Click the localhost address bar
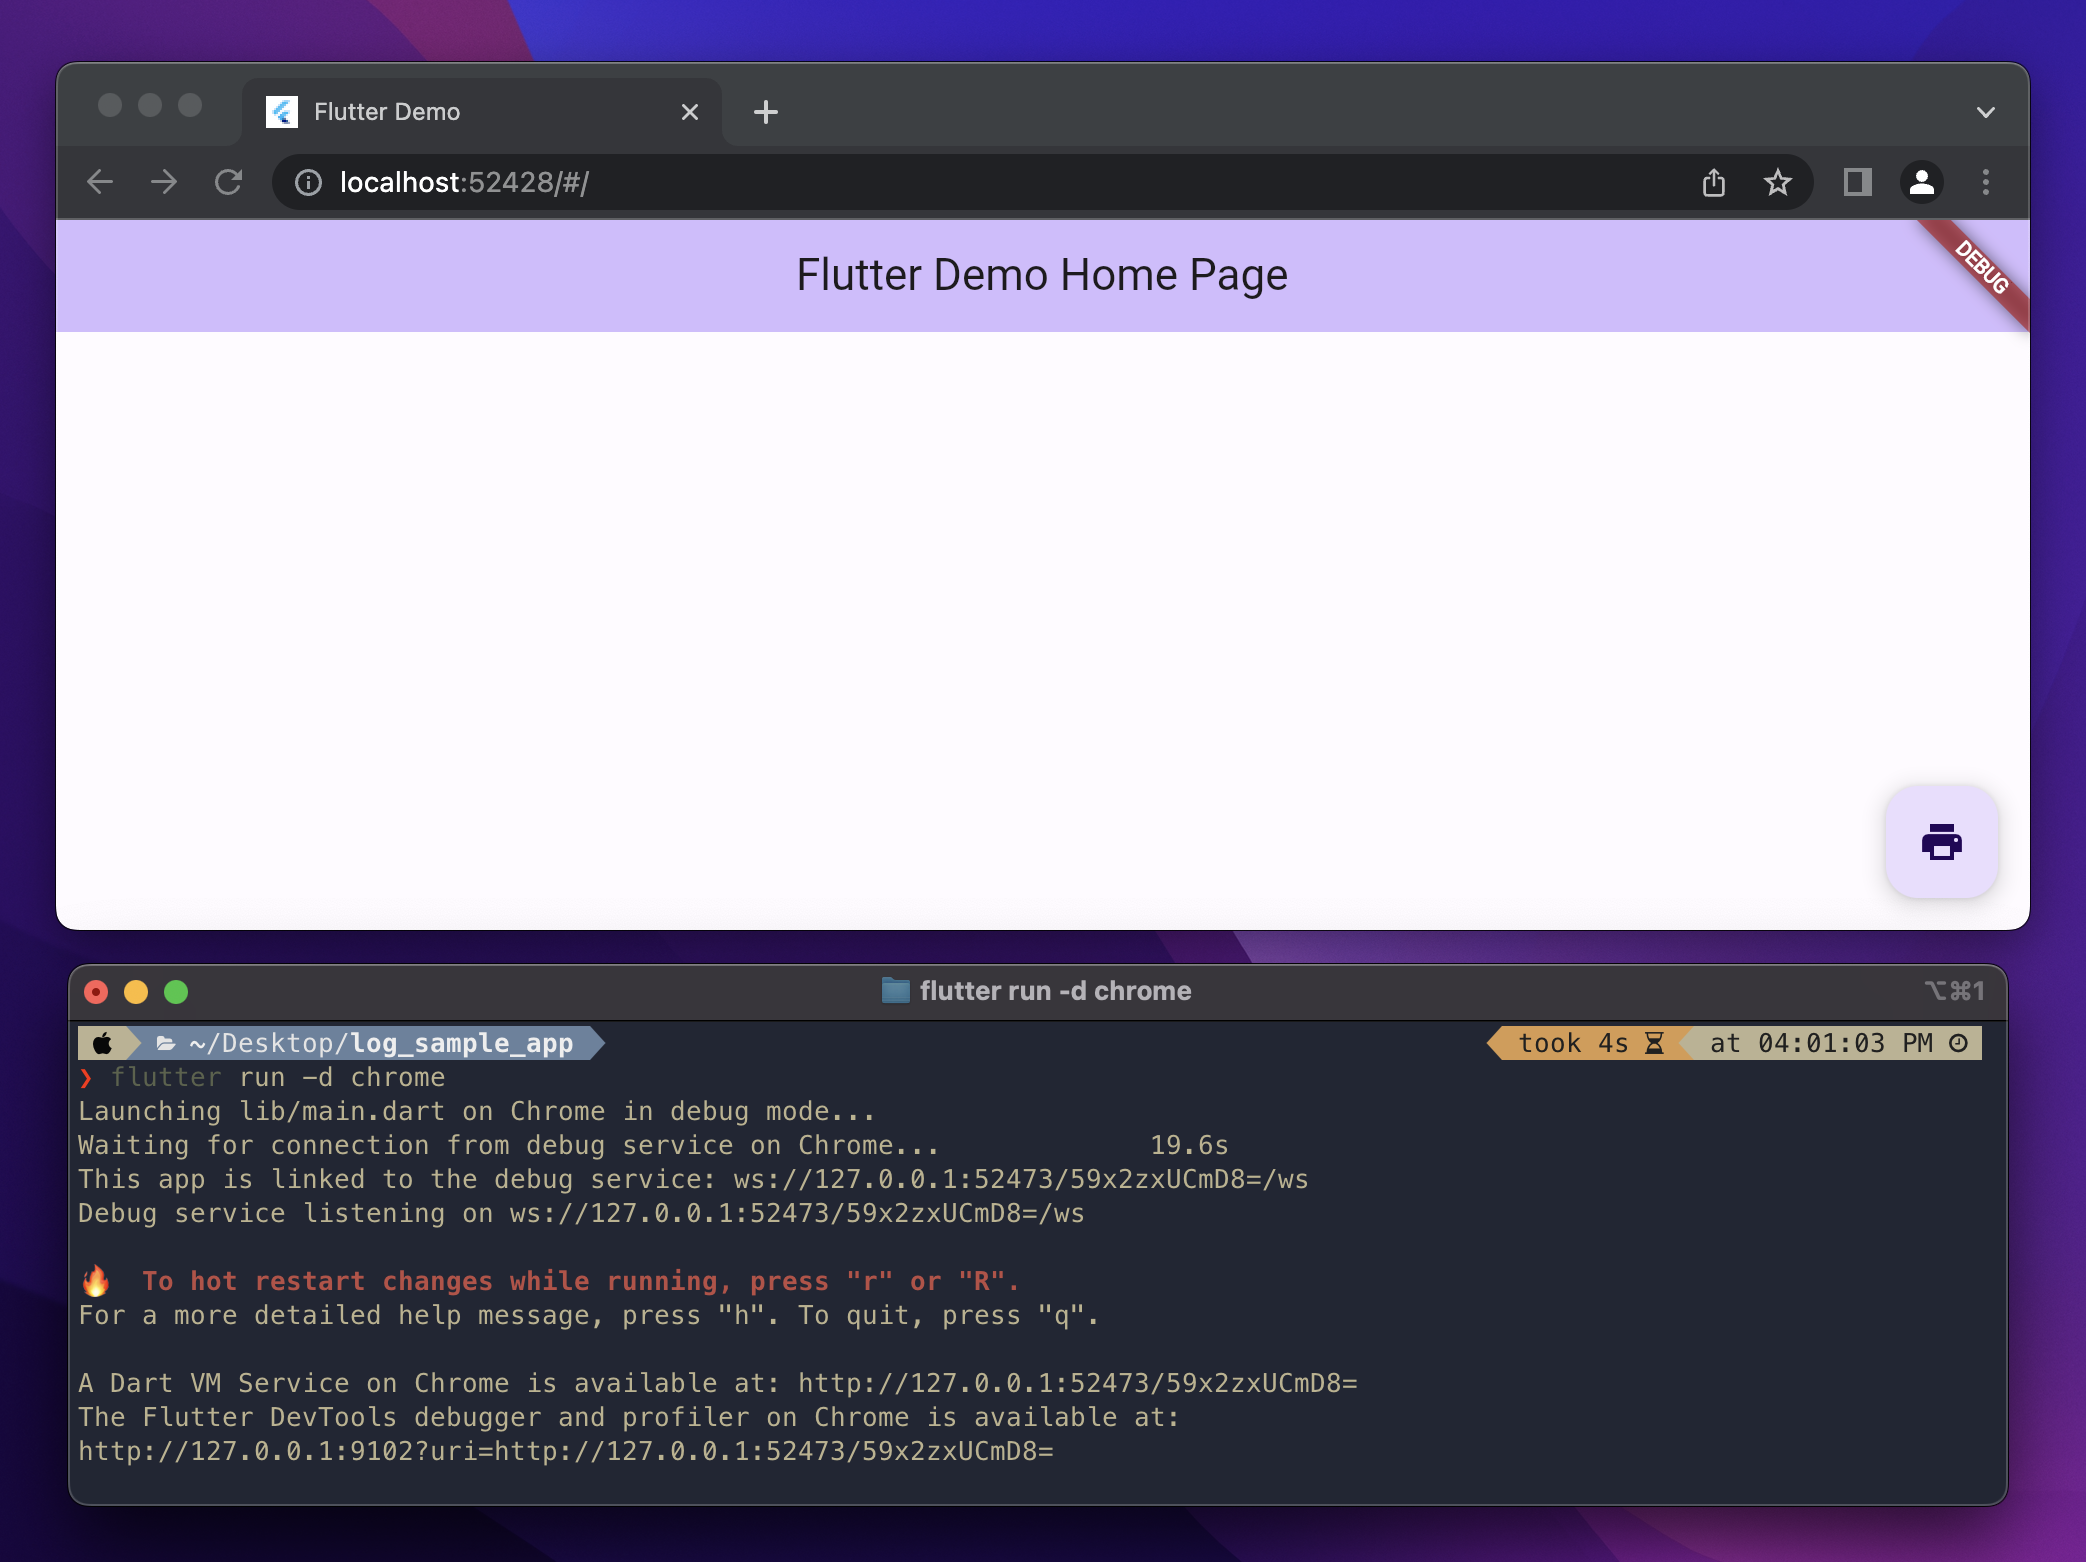 (x=464, y=182)
